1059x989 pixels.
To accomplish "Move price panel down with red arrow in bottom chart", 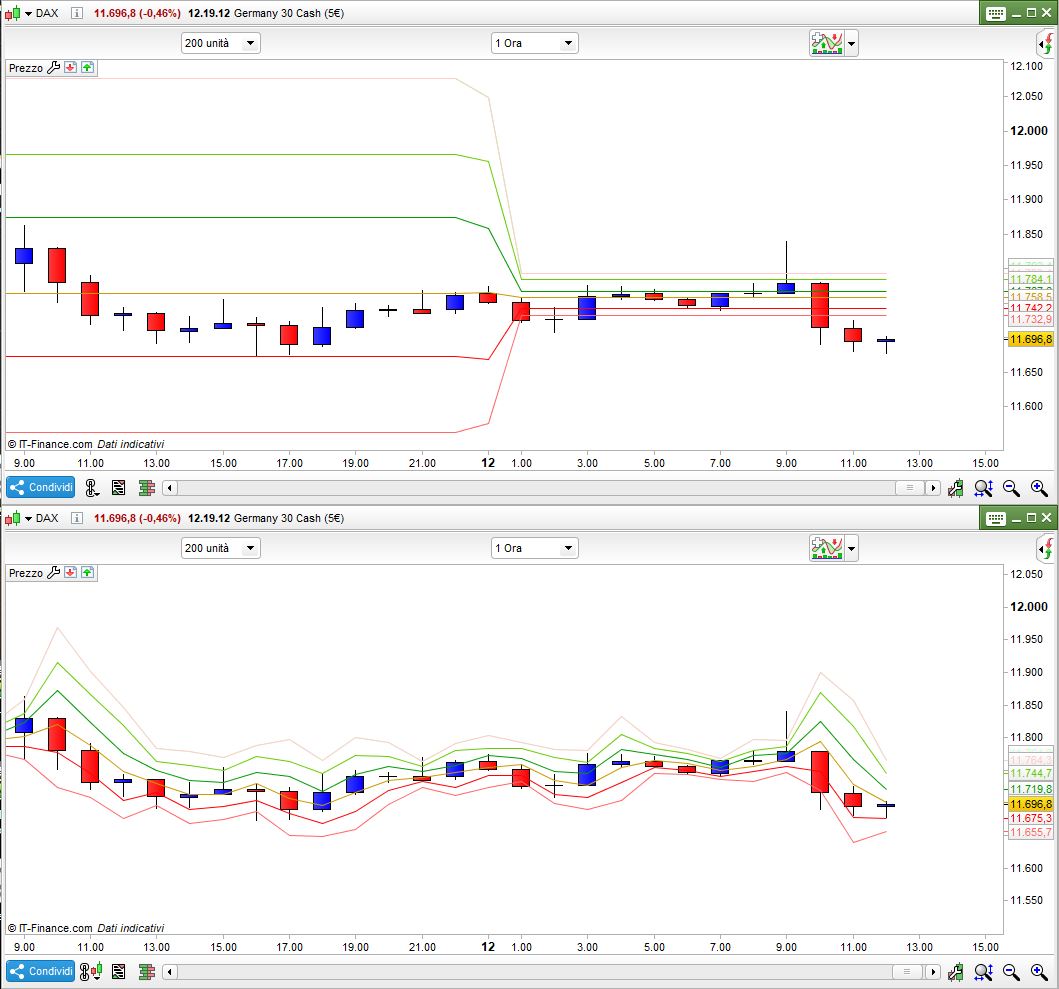I will pos(70,572).
